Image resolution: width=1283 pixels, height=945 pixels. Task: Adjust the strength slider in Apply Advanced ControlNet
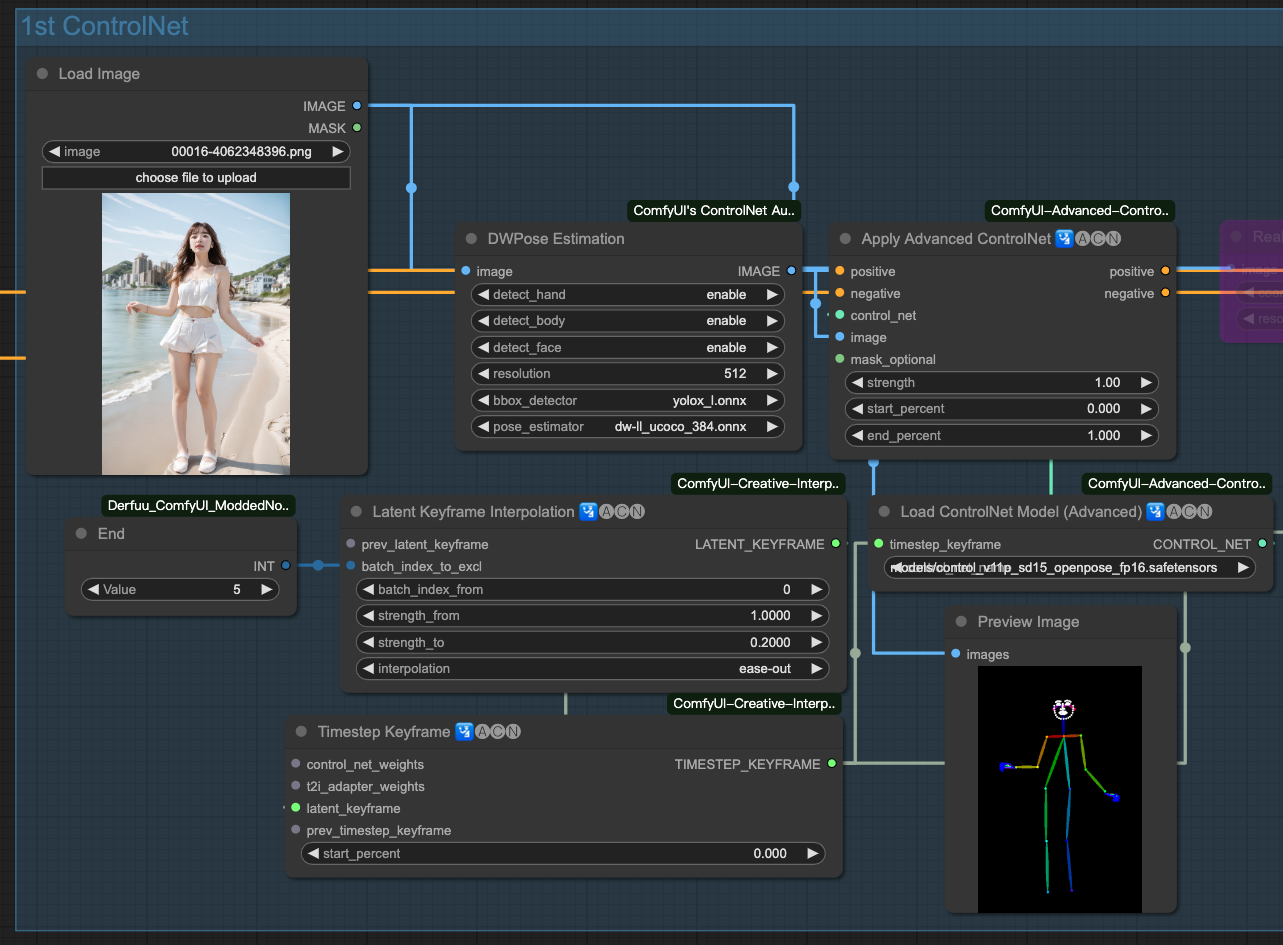pyautogui.click(x=1002, y=382)
